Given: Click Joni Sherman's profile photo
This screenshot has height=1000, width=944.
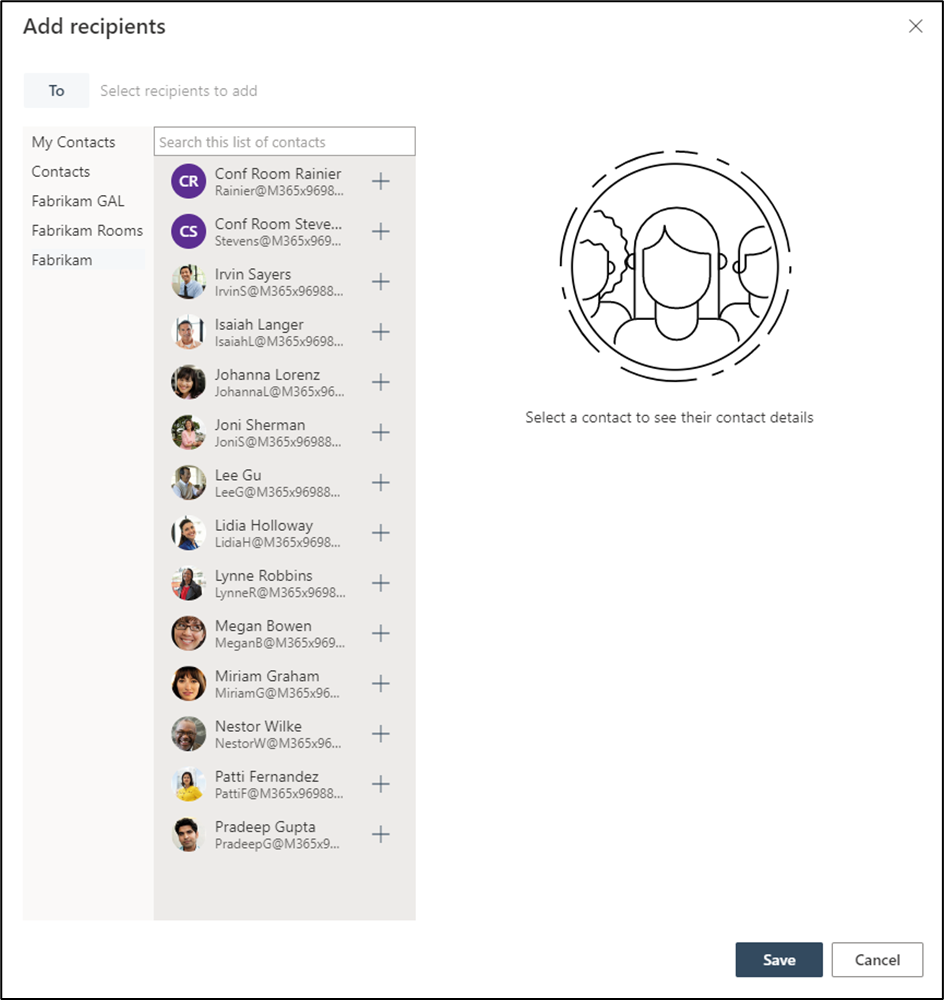Looking at the screenshot, I should (188, 432).
